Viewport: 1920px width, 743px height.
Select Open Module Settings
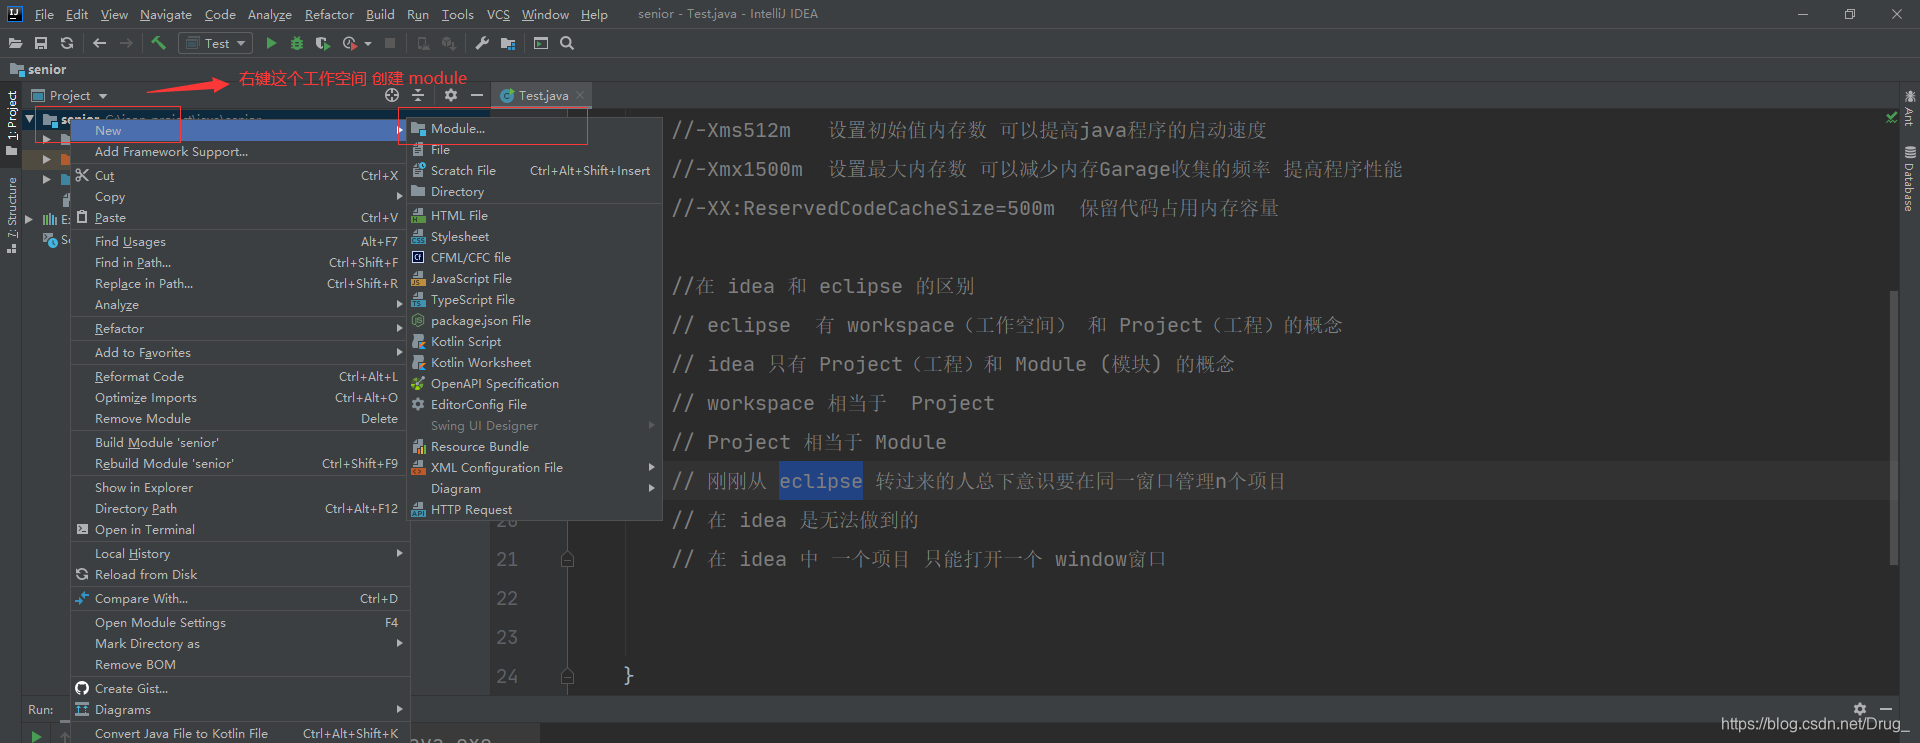(x=238, y=623)
